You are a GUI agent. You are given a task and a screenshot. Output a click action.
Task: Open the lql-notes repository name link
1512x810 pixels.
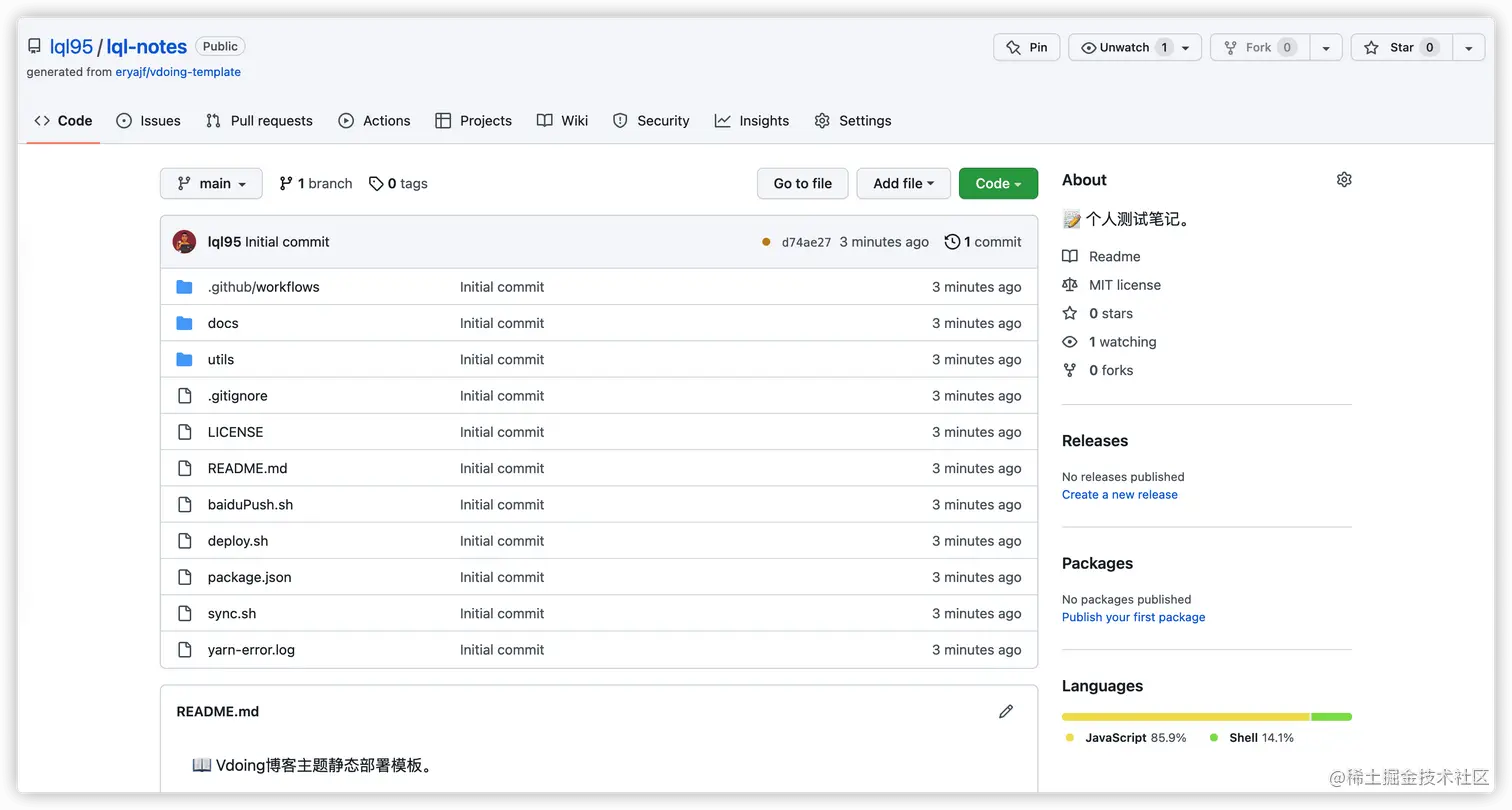click(x=146, y=47)
